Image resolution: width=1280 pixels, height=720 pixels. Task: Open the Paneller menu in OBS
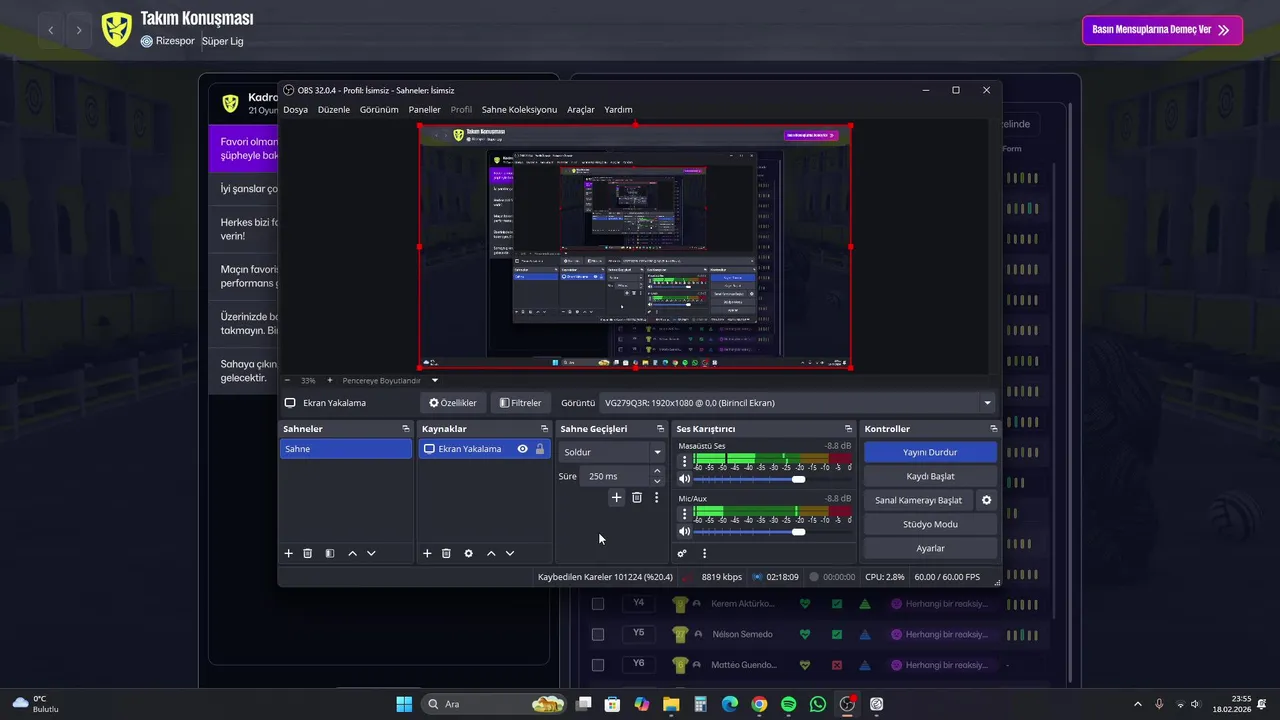(x=424, y=110)
